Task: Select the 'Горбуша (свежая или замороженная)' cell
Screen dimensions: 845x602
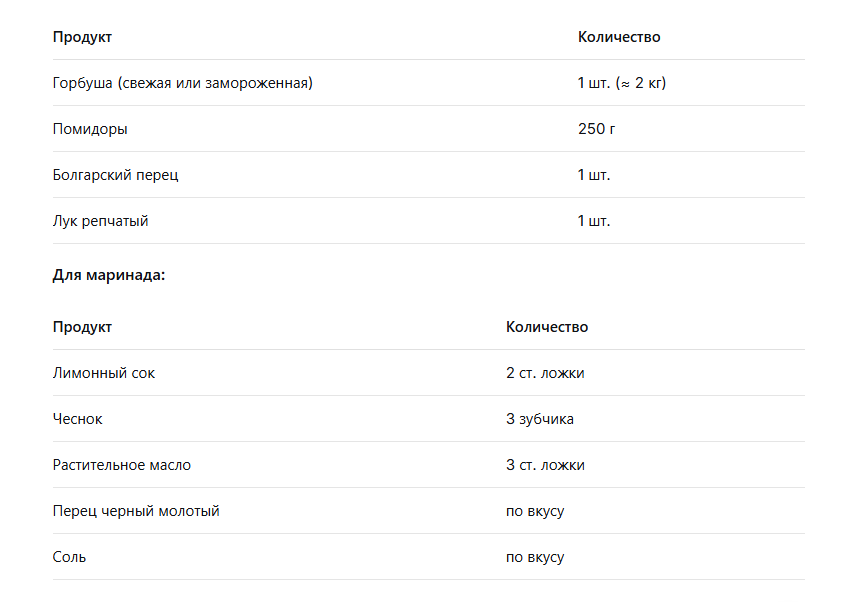Action: tap(183, 83)
